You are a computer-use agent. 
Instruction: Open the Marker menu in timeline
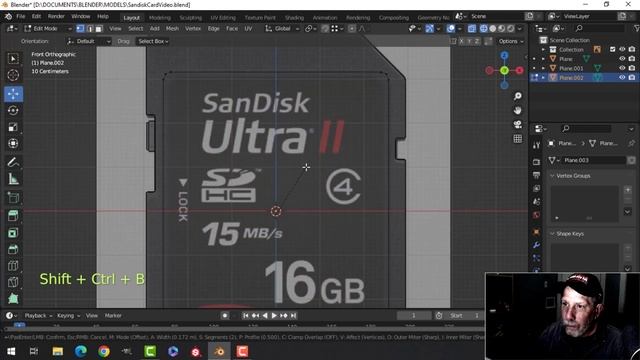coord(113,316)
